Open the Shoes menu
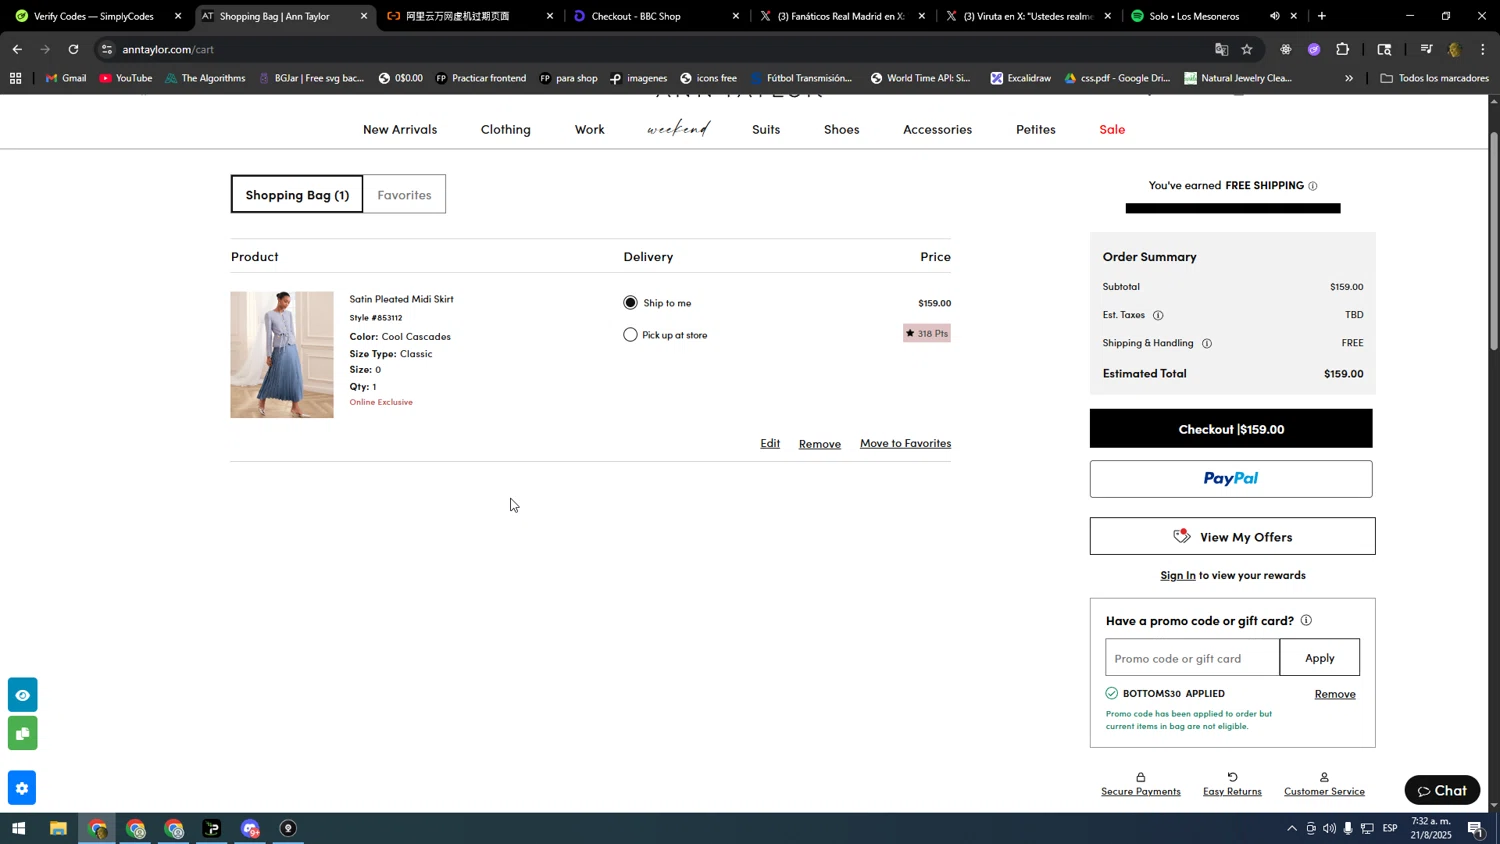 pyautogui.click(x=842, y=129)
